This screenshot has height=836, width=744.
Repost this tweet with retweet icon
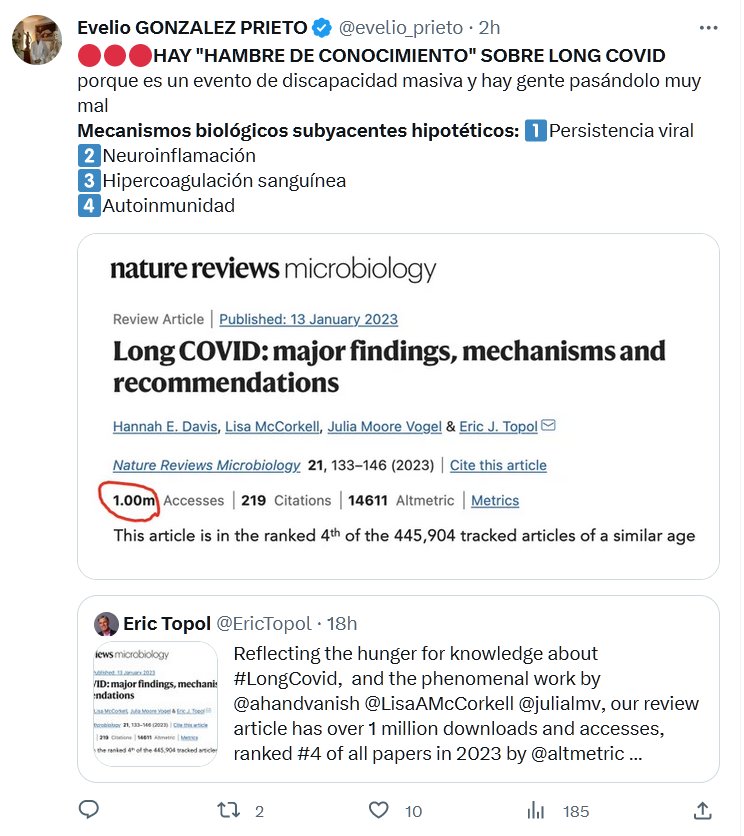[x=227, y=810]
